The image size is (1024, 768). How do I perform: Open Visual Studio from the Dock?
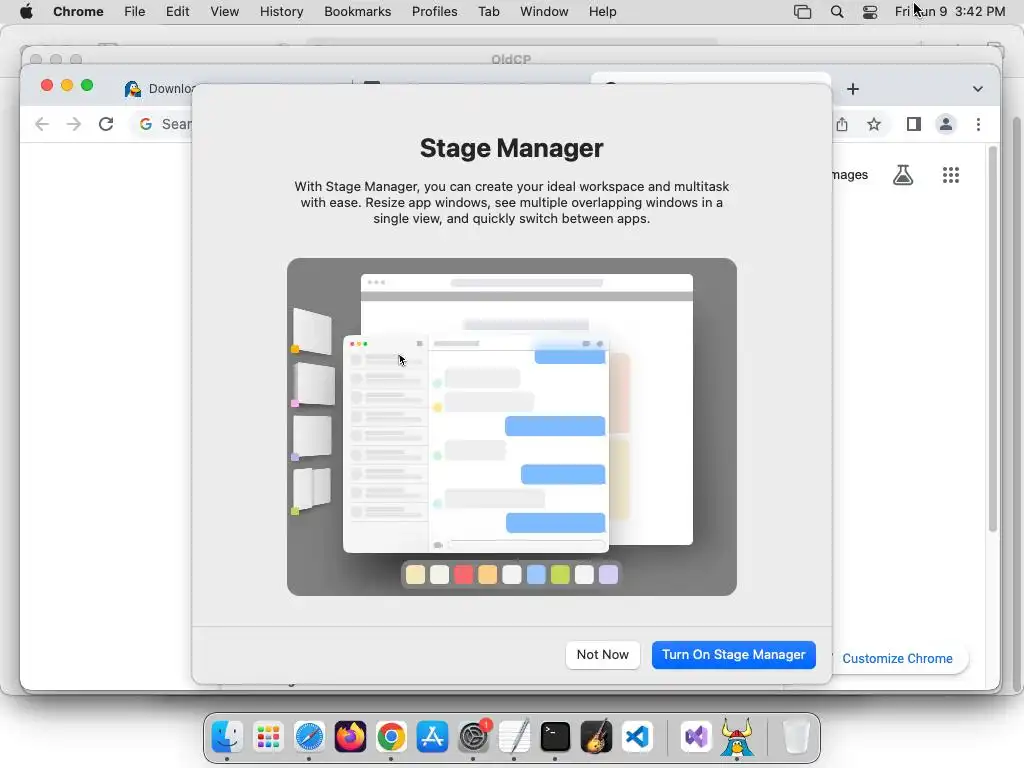click(x=696, y=737)
